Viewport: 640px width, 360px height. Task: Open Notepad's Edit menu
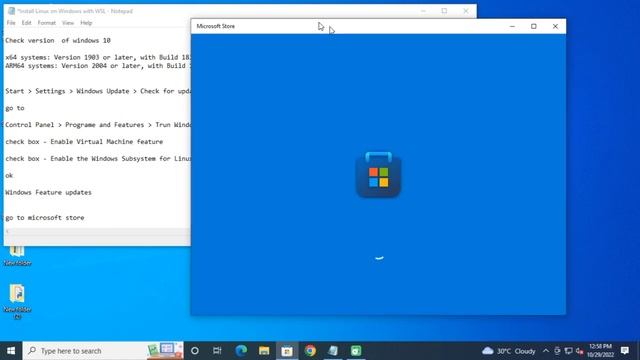coord(27,23)
